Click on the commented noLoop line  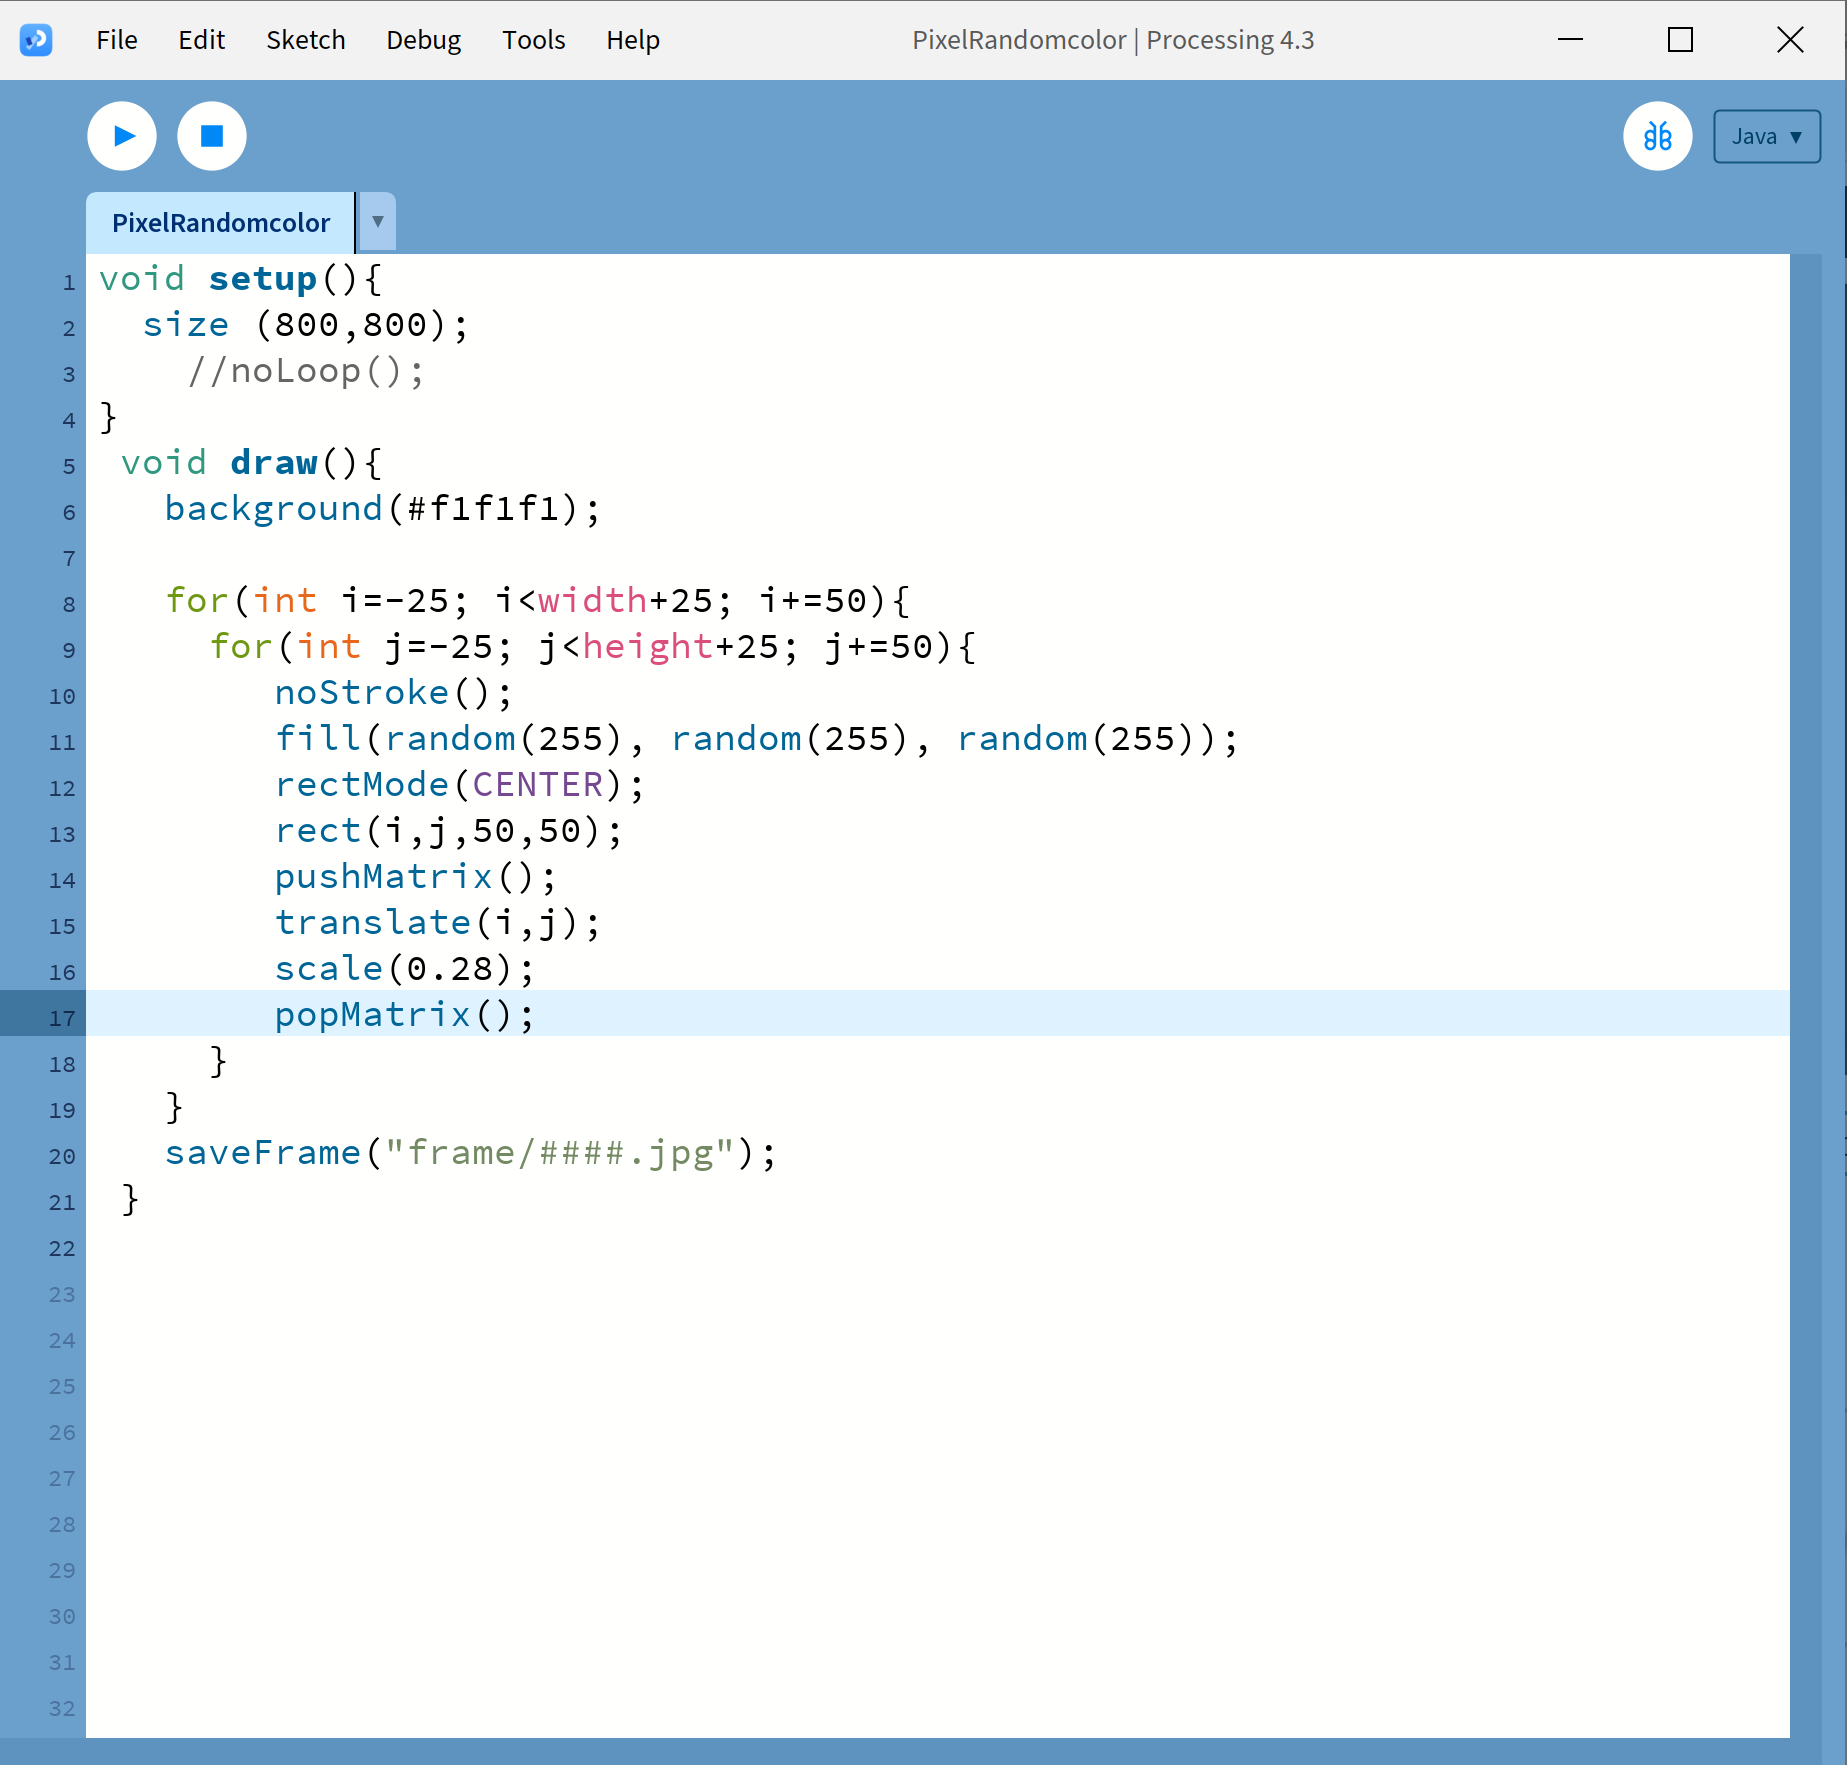point(306,372)
